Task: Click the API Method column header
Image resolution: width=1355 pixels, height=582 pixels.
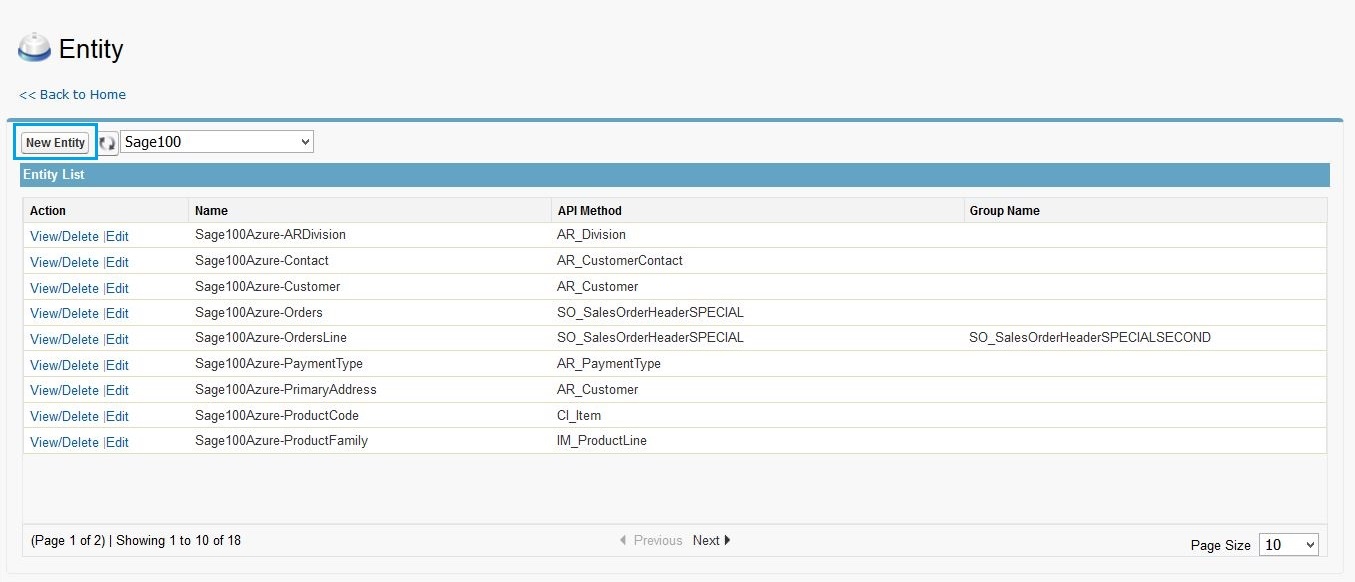Action: click(x=757, y=211)
